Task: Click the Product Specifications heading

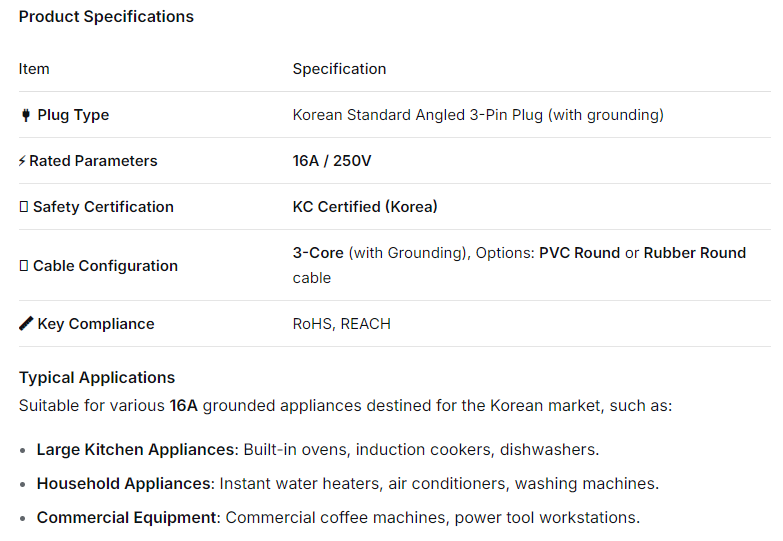Action: coord(106,16)
